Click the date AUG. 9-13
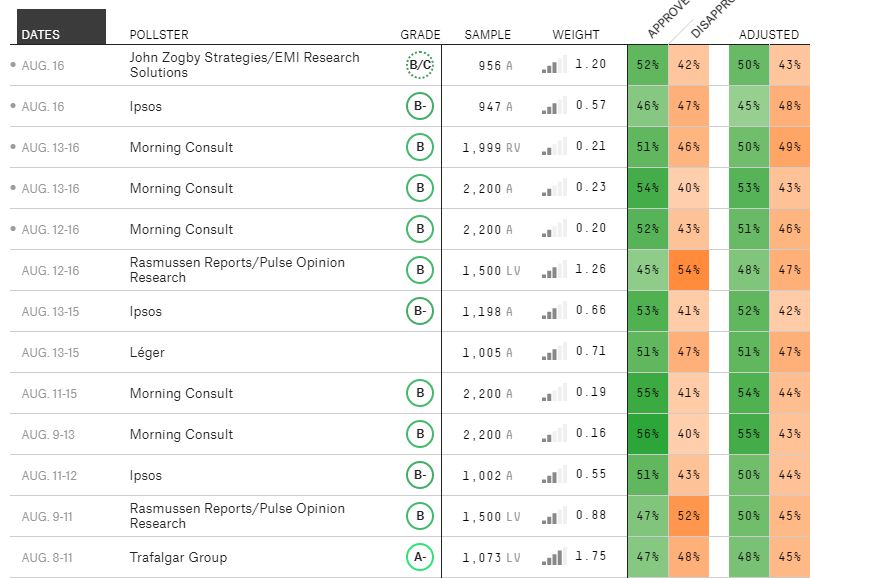Viewport: 872px width, 578px height. click(48, 434)
